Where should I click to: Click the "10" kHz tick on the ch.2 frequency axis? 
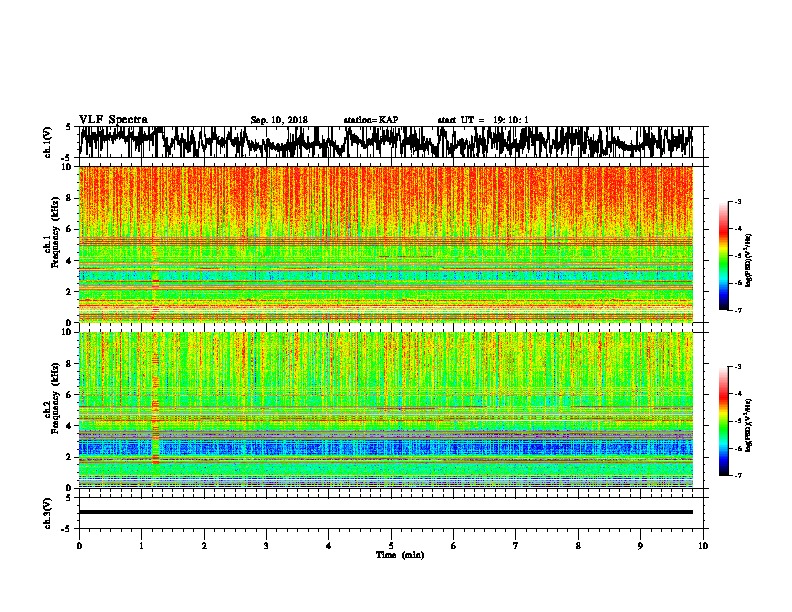(x=67, y=332)
